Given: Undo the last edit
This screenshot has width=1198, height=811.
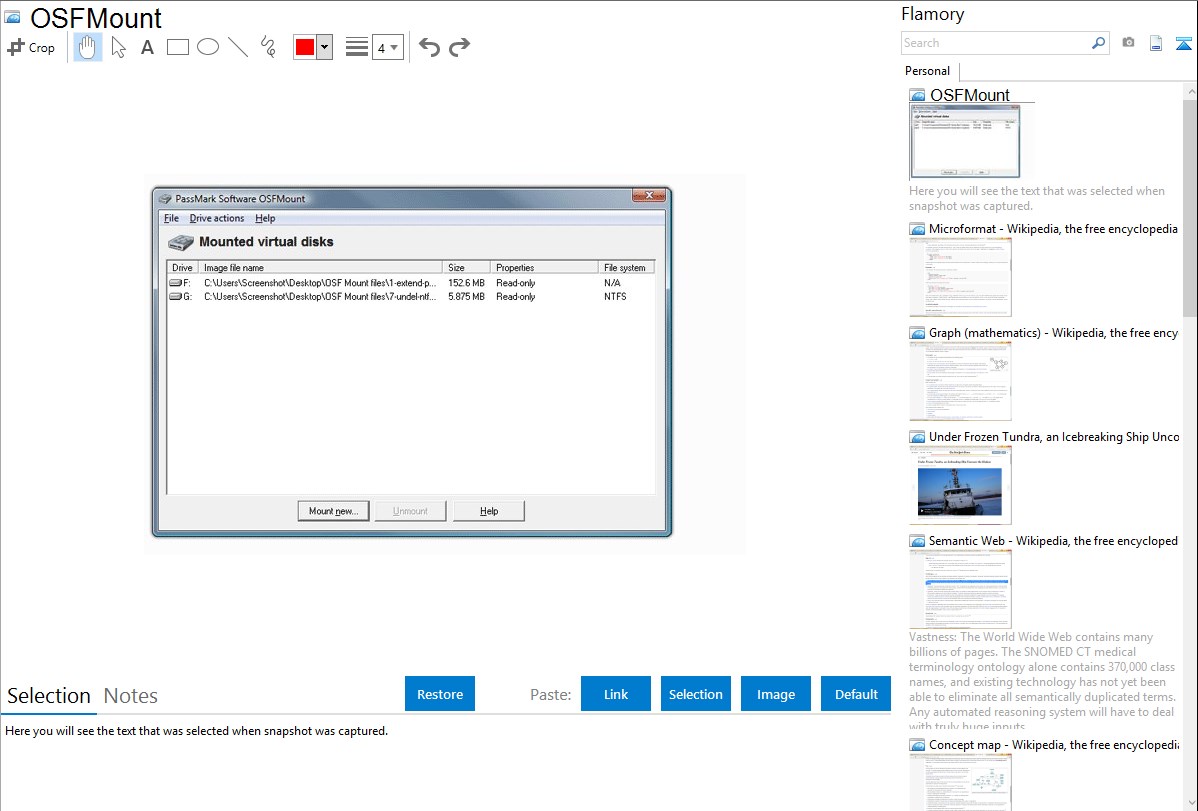Looking at the screenshot, I should click(429, 47).
